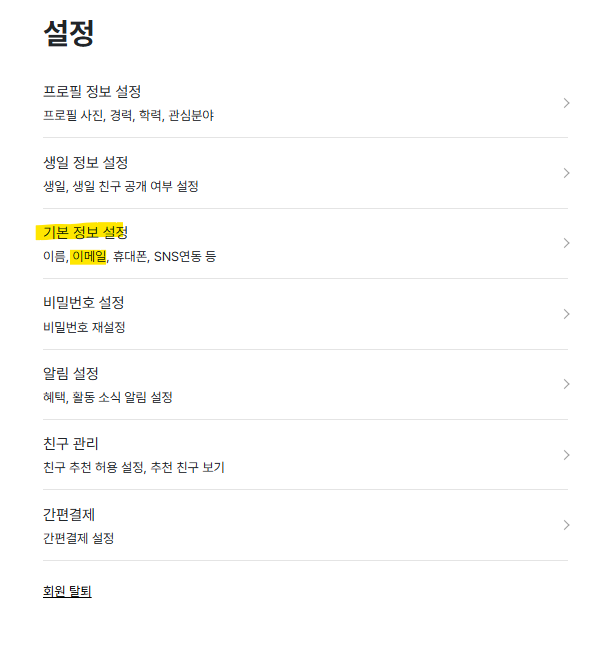This screenshot has width=602, height=647.
Task: Click the highlighted 이메일 text
Action: [88, 256]
